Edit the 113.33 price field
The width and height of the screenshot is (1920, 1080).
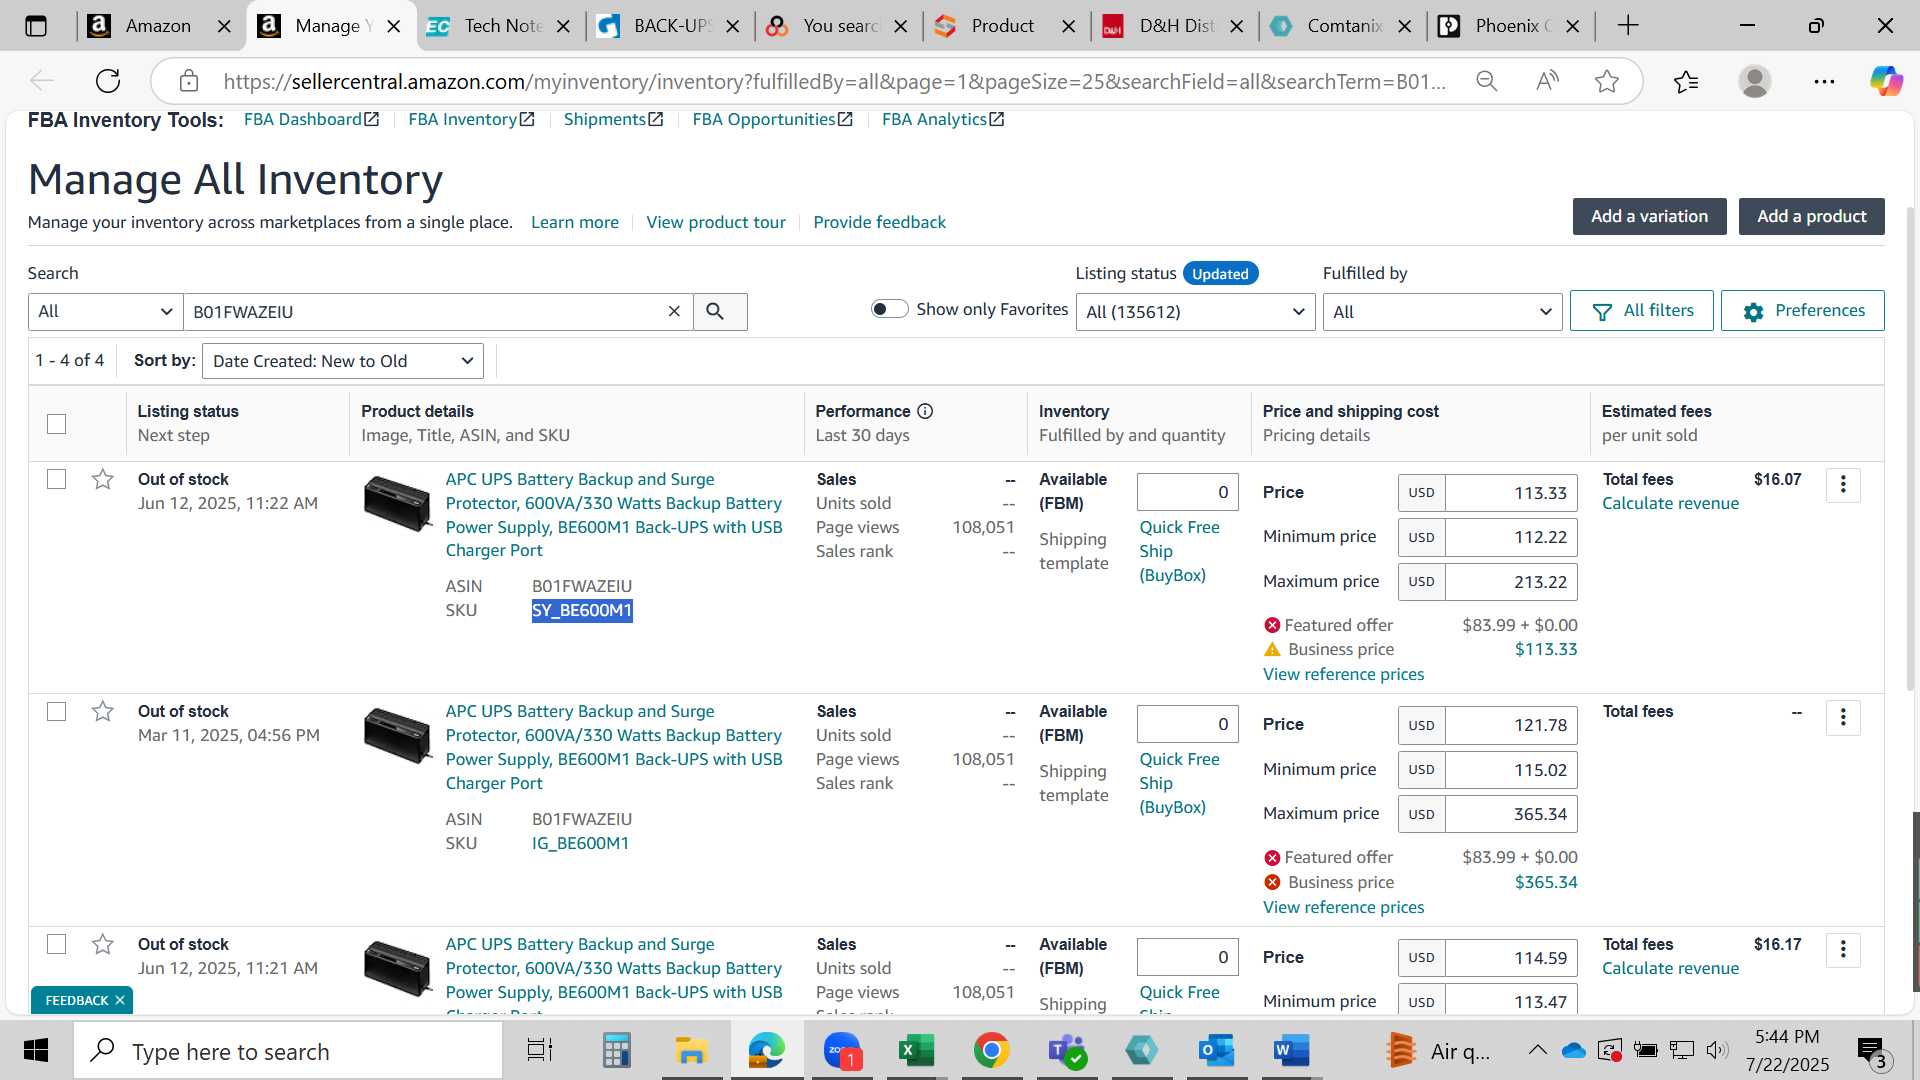(1511, 493)
